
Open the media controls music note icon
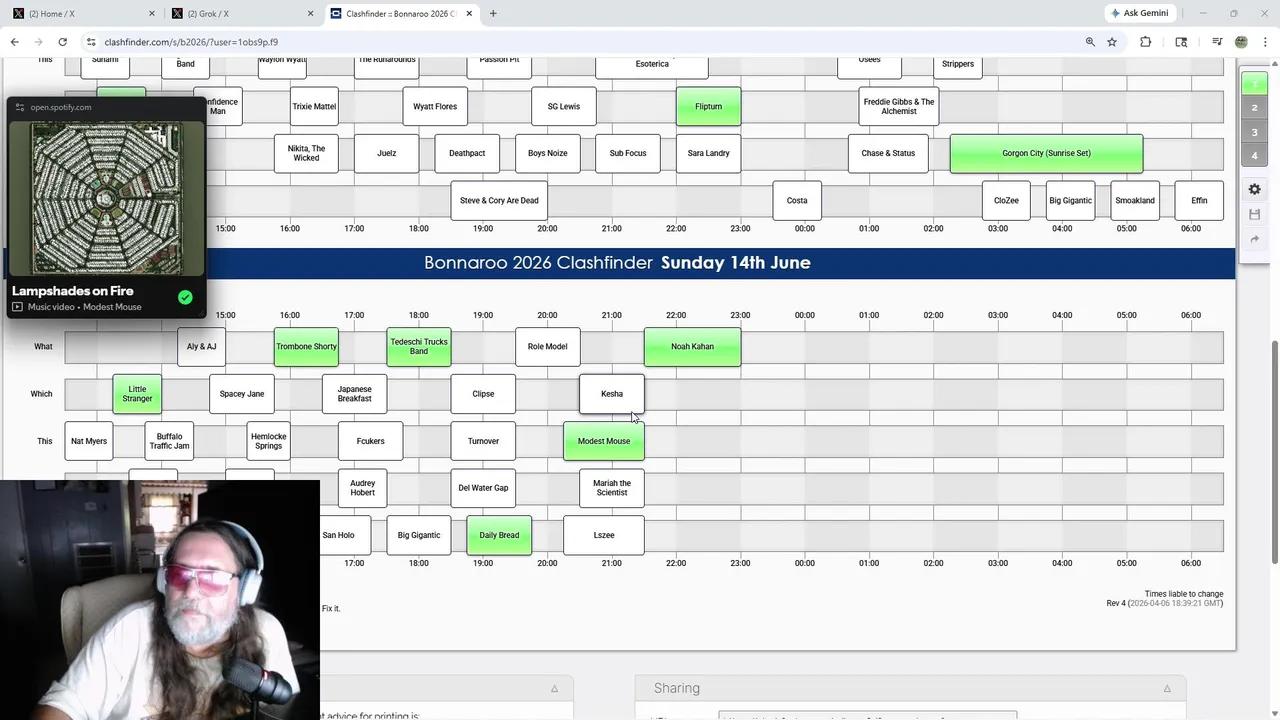tap(1217, 42)
